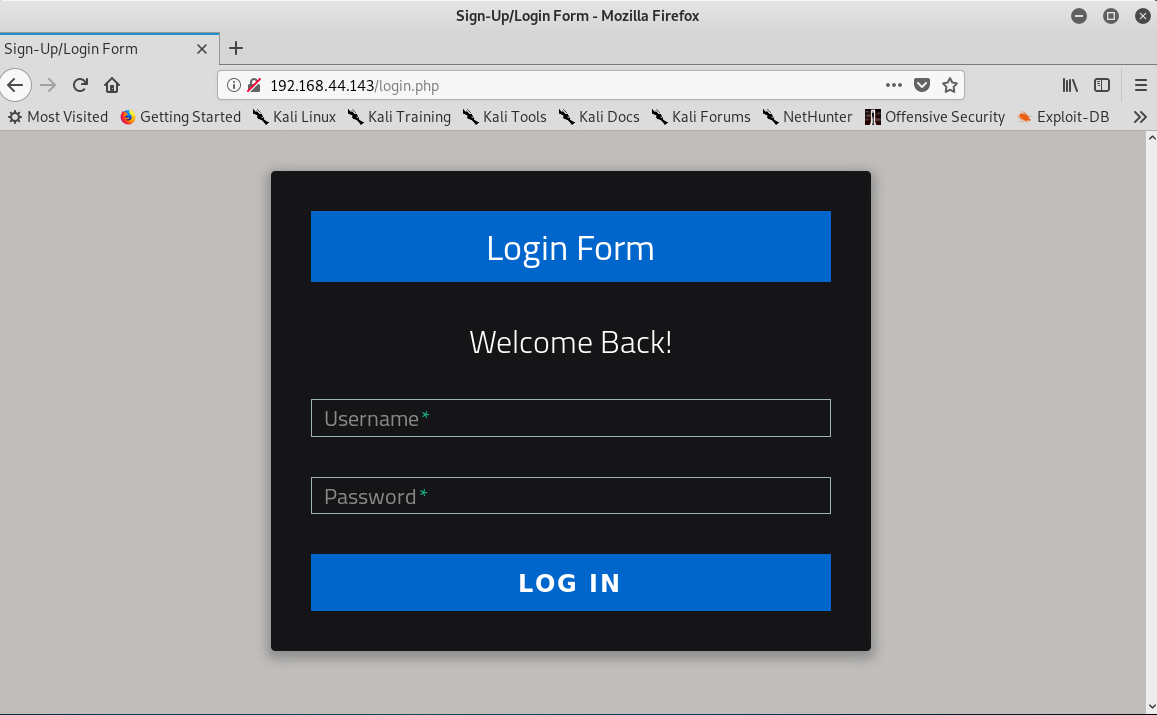
Task: Show more bookmarks chevron
Action: point(1140,117)
